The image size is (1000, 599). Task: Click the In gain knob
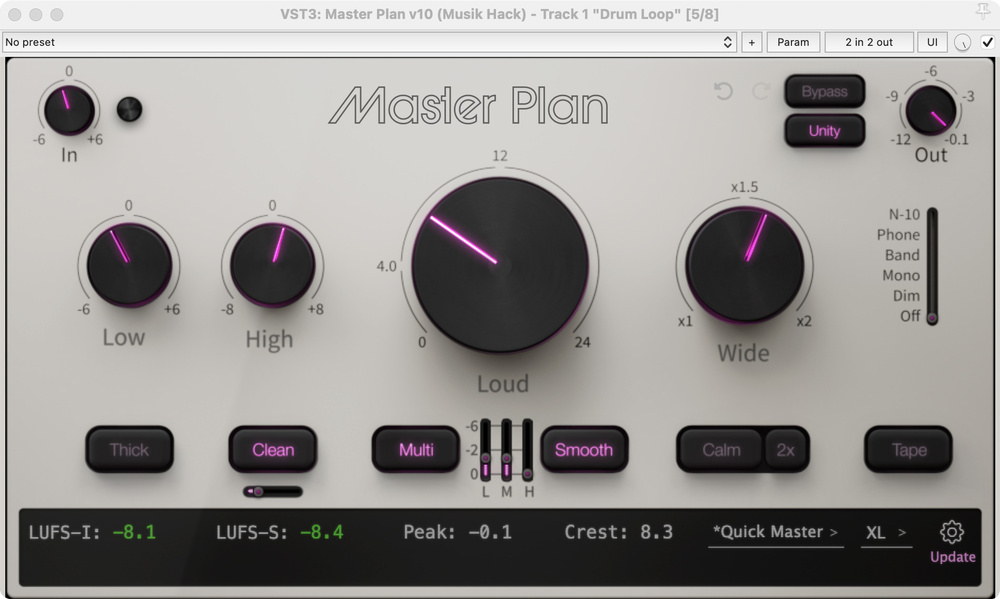click(x=69, y=110)
